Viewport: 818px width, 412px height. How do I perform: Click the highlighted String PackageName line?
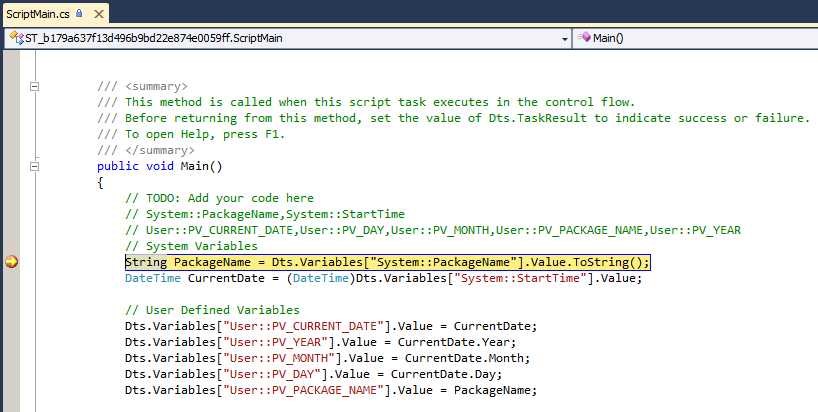coord(387,262)
